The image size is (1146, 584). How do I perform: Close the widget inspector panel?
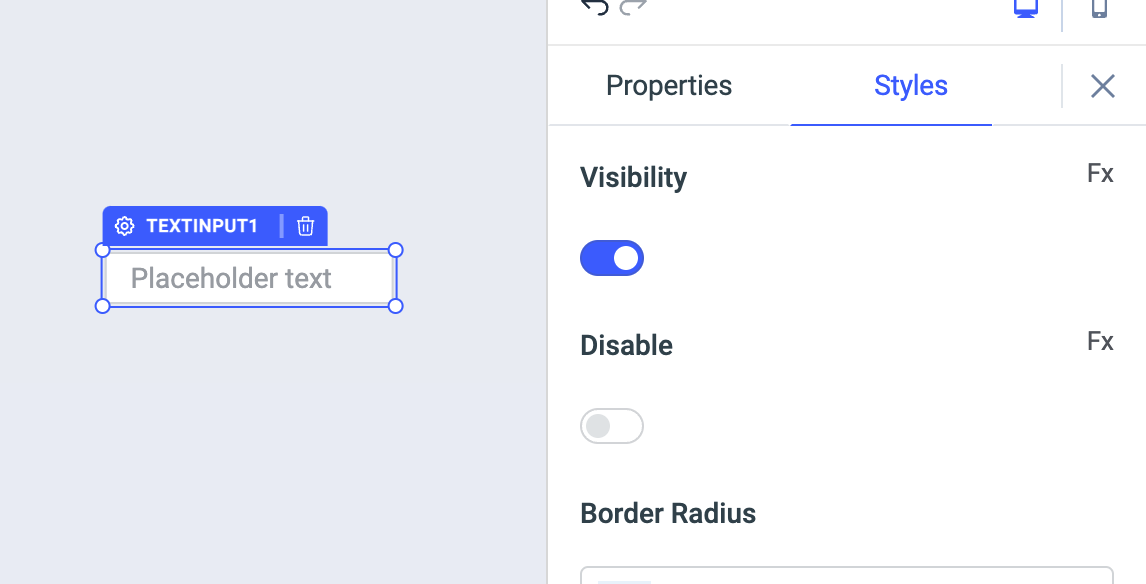1102,86
